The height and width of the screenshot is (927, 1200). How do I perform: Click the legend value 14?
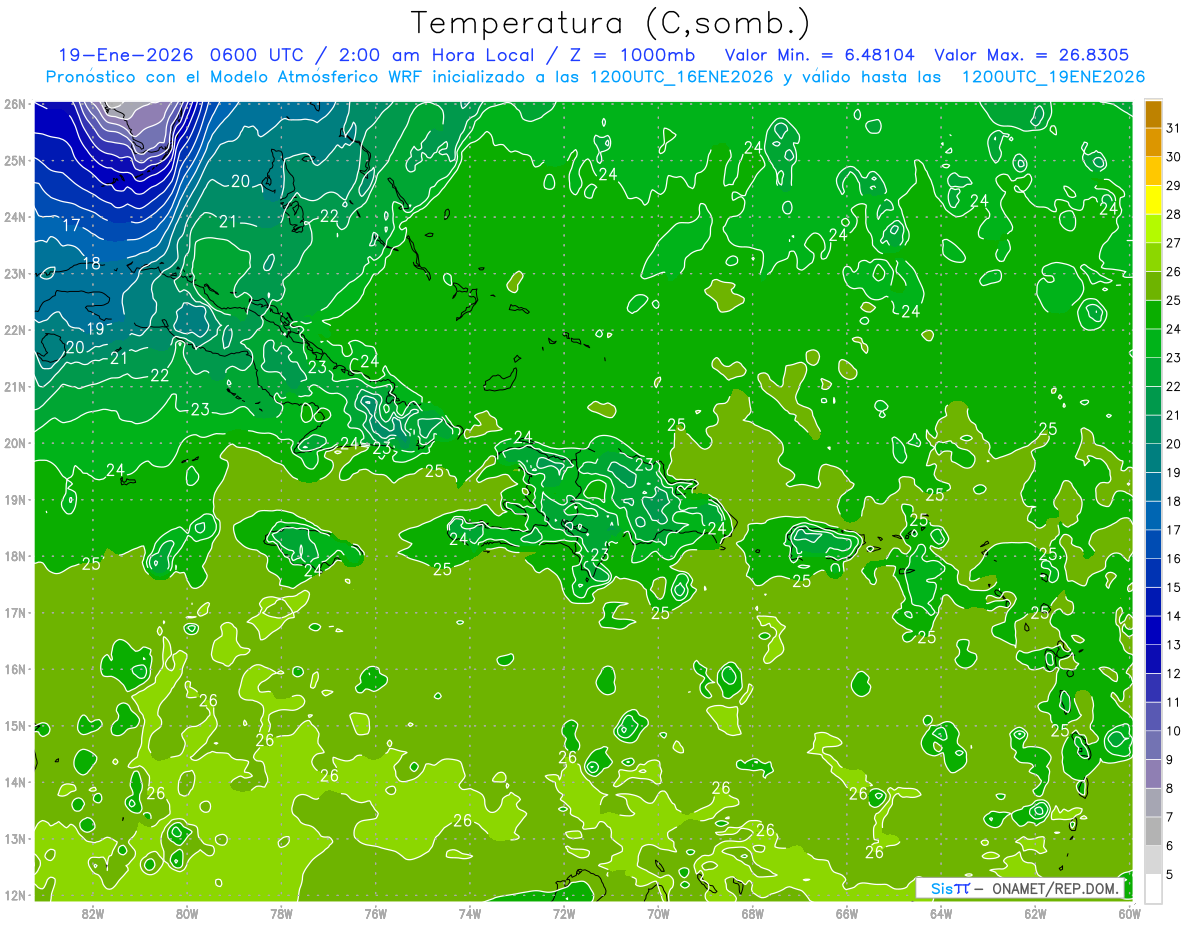click(x=1173, y=616)
